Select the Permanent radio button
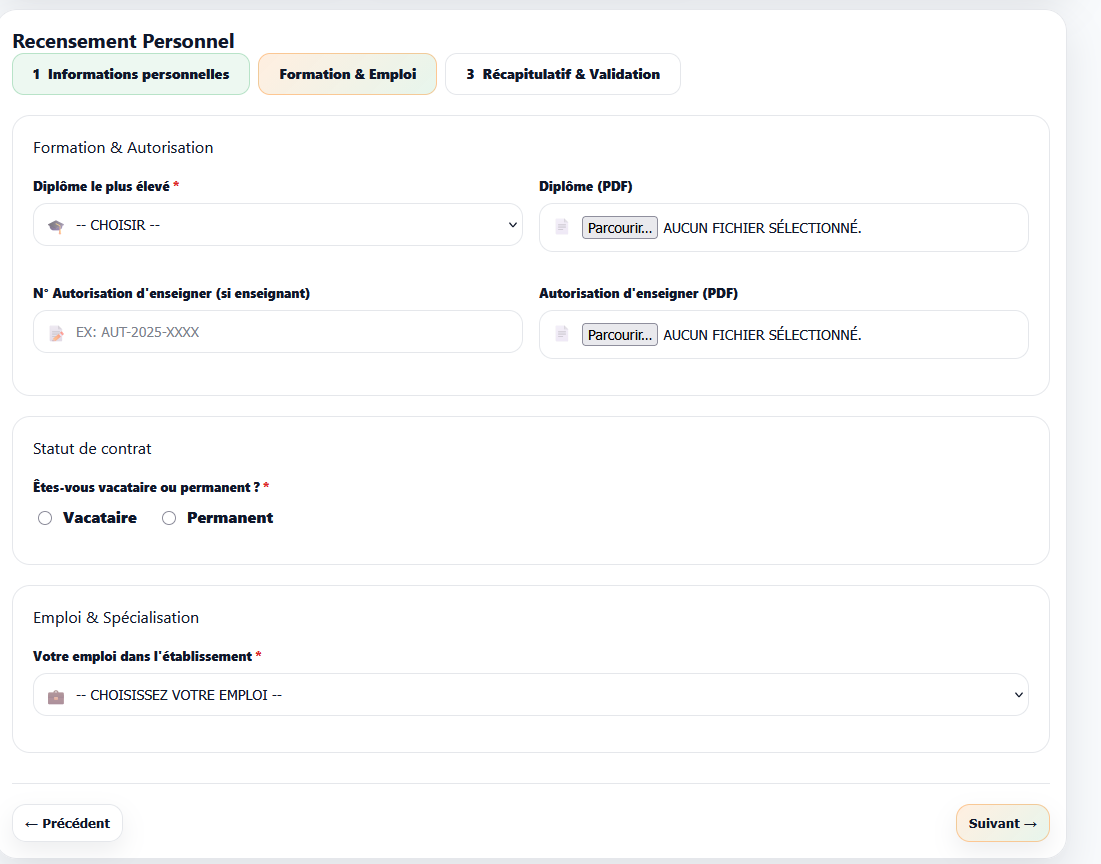This screenshot has height=864, width=1101. 169,518
